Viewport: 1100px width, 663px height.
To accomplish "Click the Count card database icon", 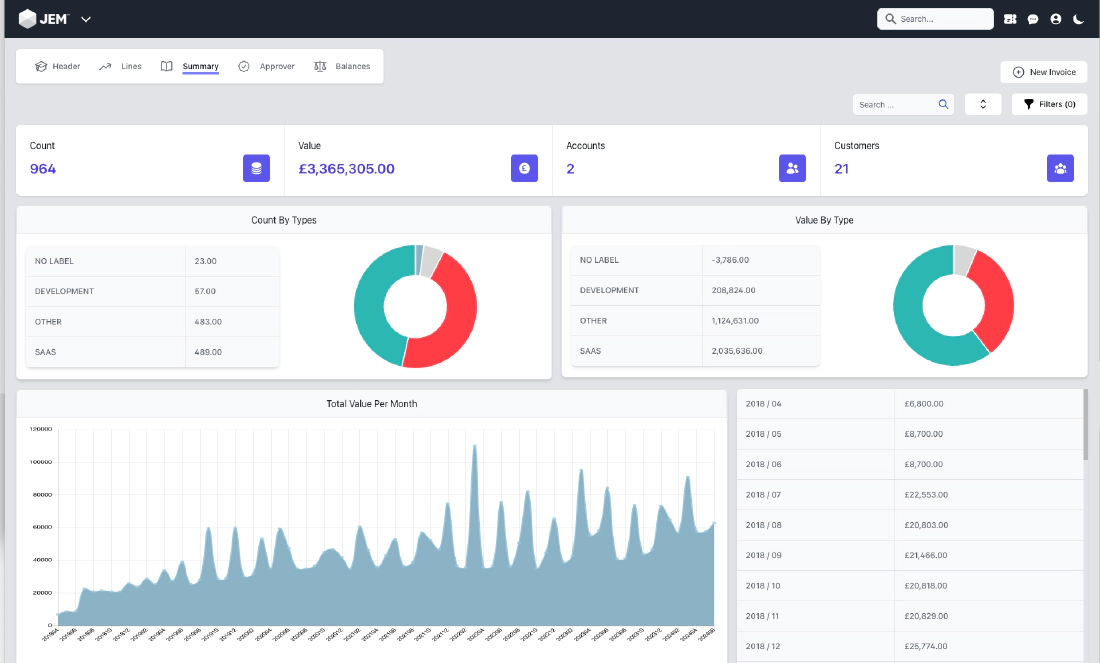I will [256, 168].
